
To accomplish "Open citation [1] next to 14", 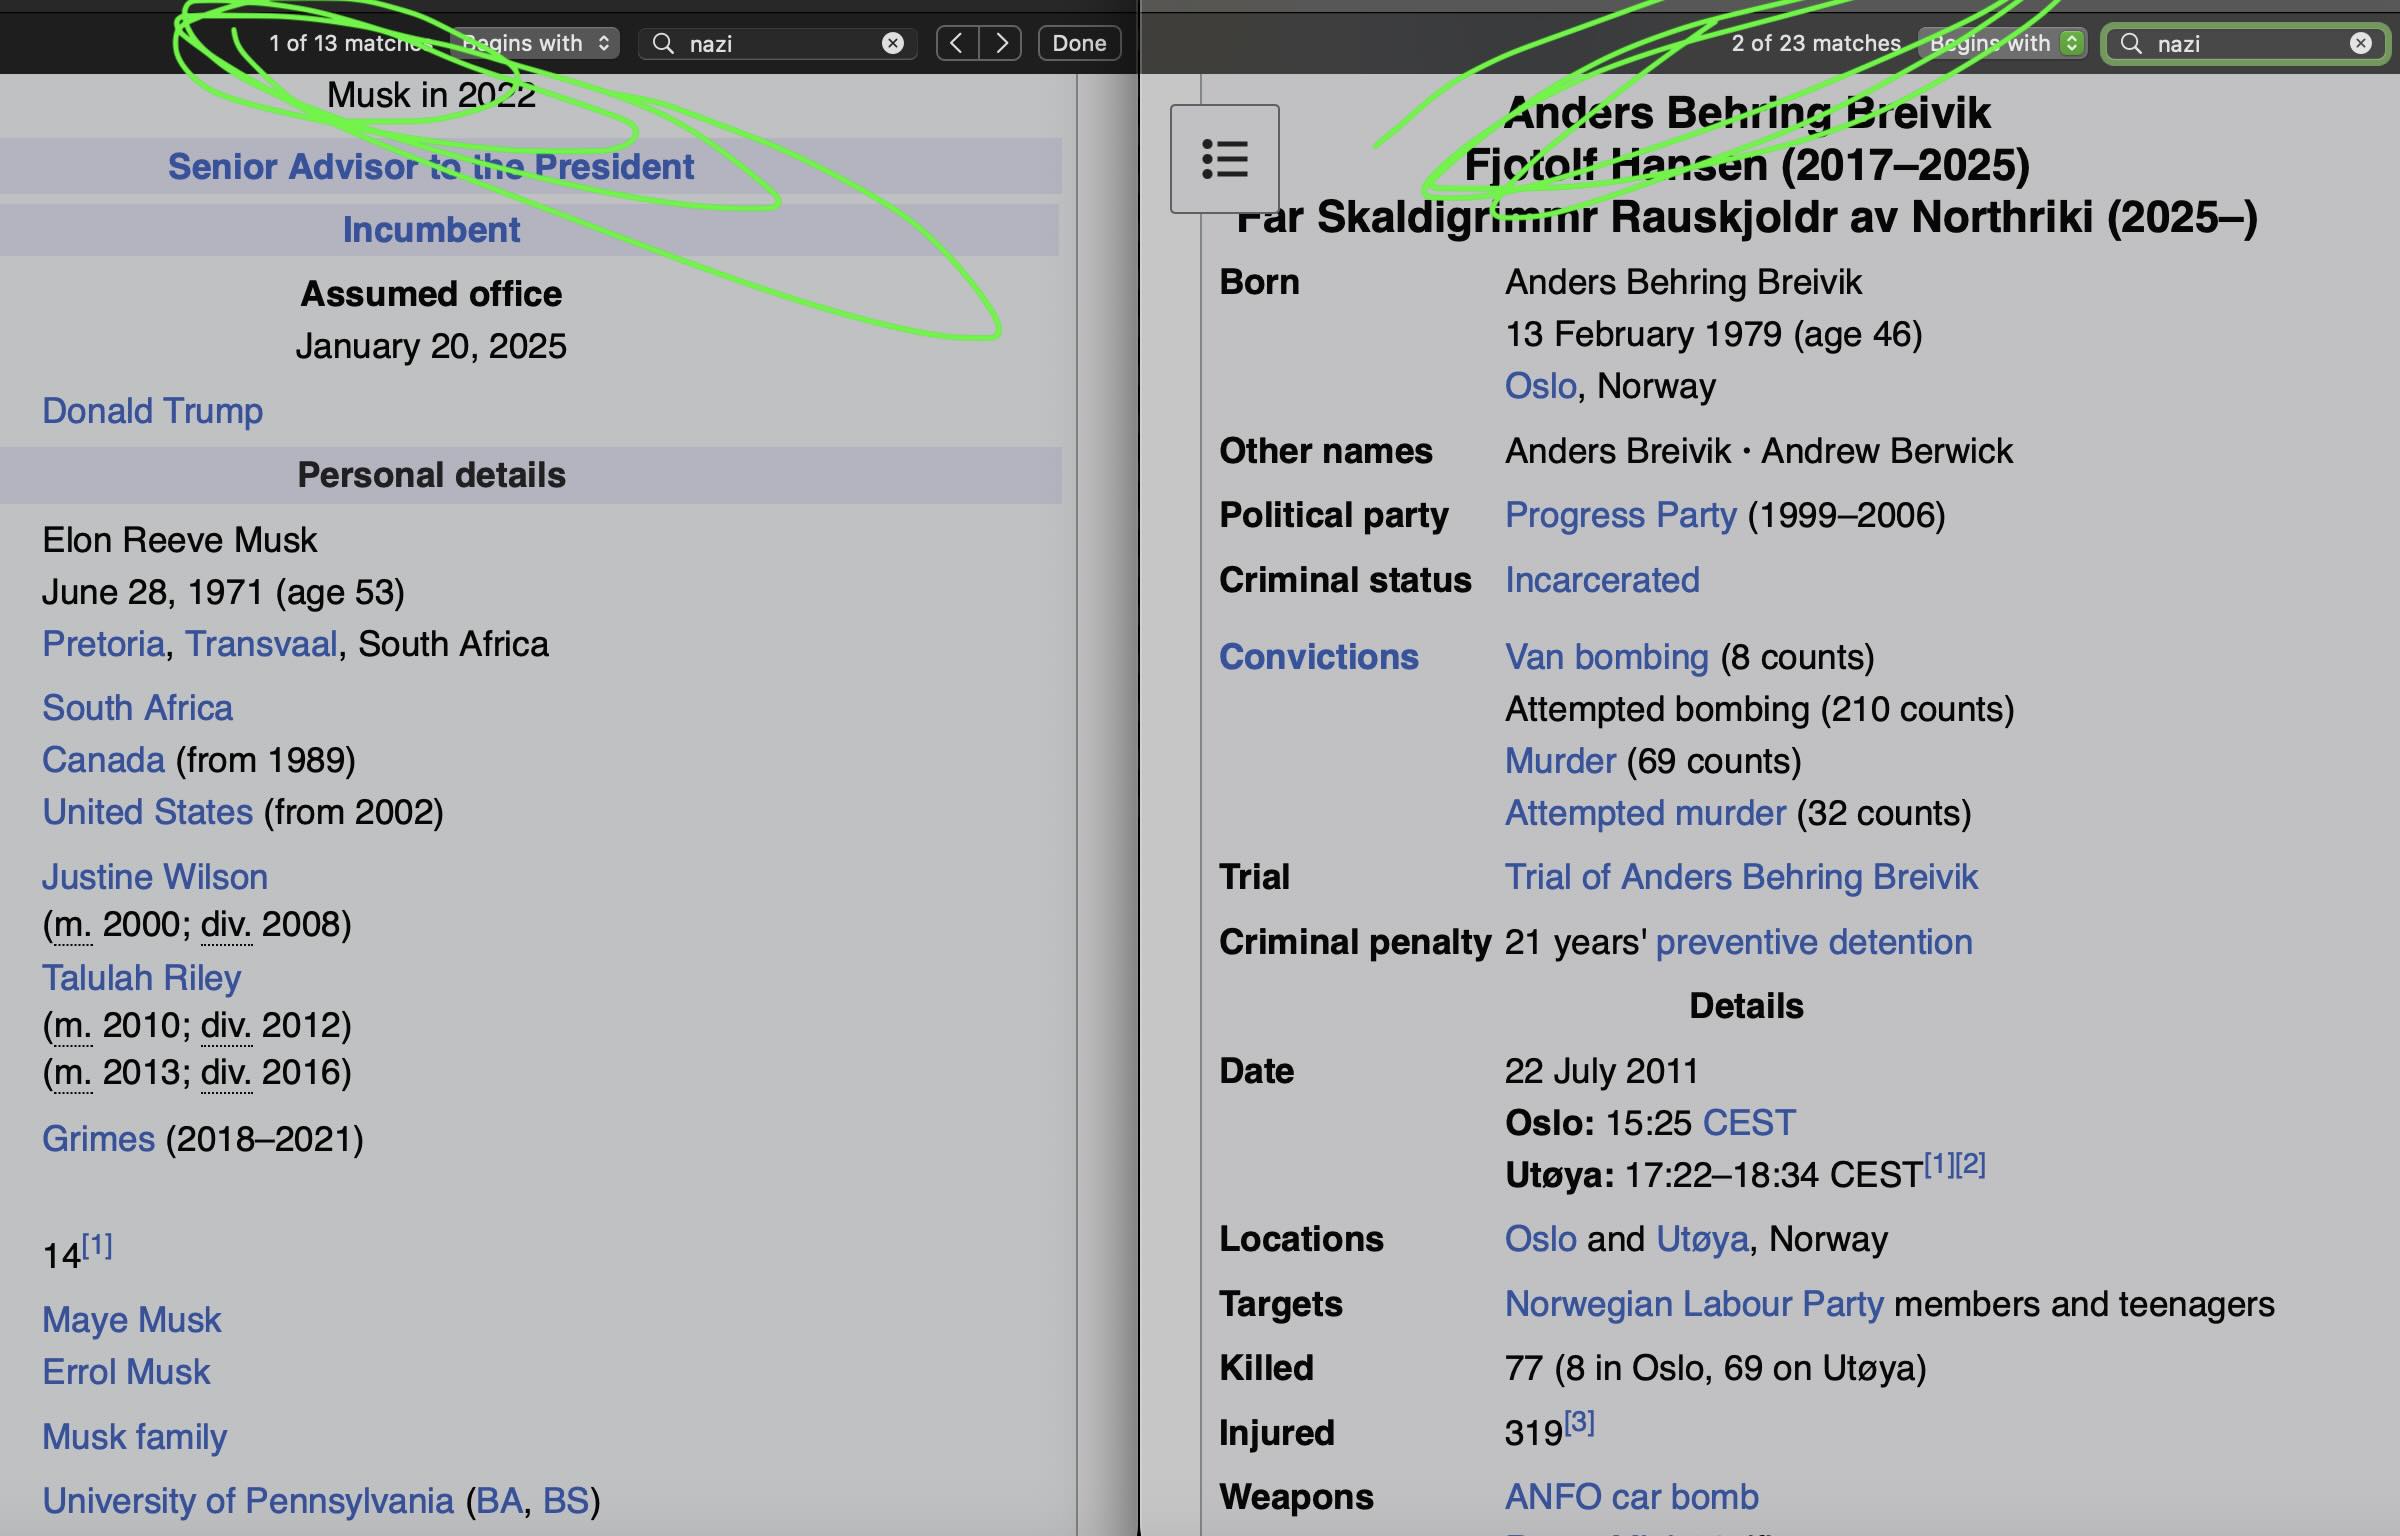I will pos(97,1245).
